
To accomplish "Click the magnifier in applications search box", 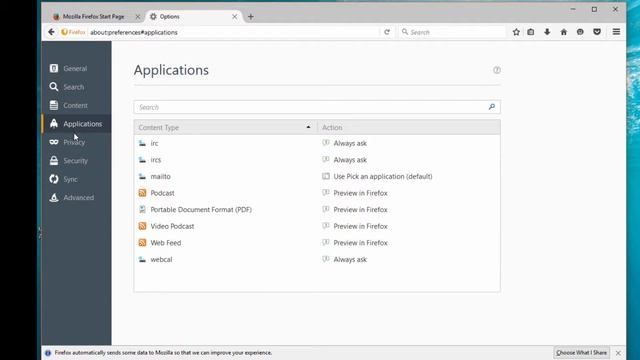I will click(x=492, y=107).
